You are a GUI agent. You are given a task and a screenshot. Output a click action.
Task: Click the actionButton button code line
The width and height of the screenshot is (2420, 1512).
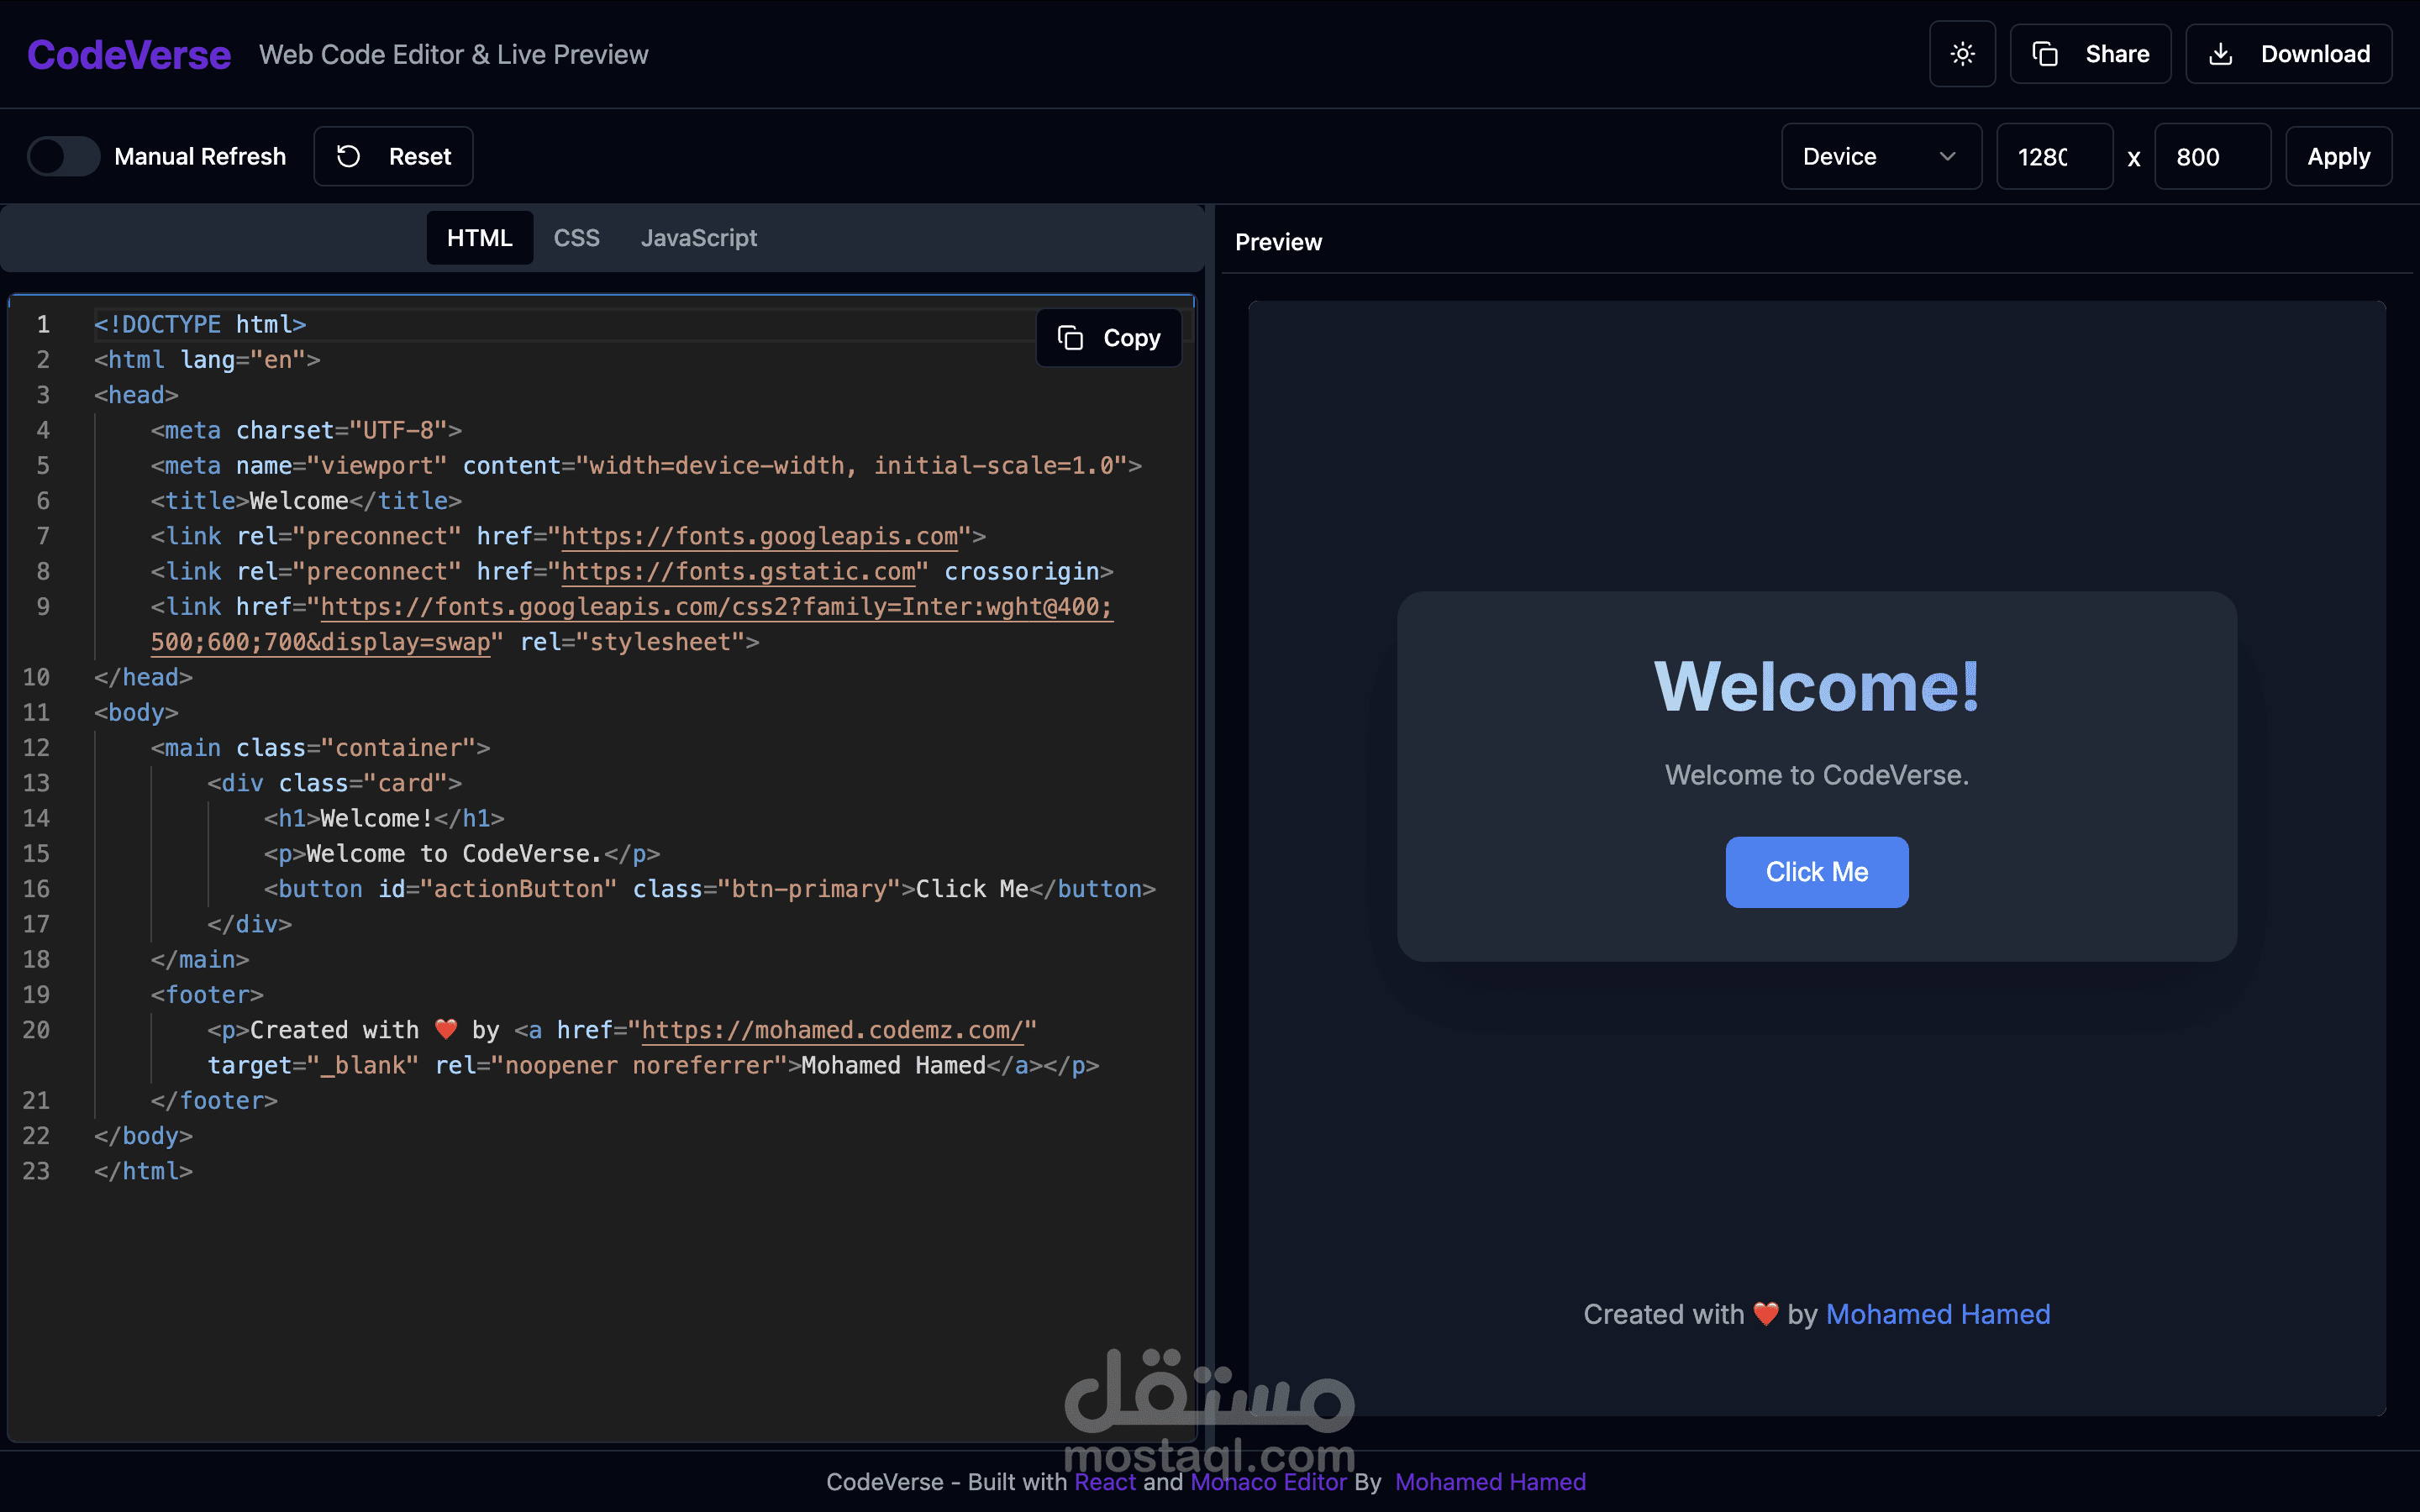tap(710, 889)
